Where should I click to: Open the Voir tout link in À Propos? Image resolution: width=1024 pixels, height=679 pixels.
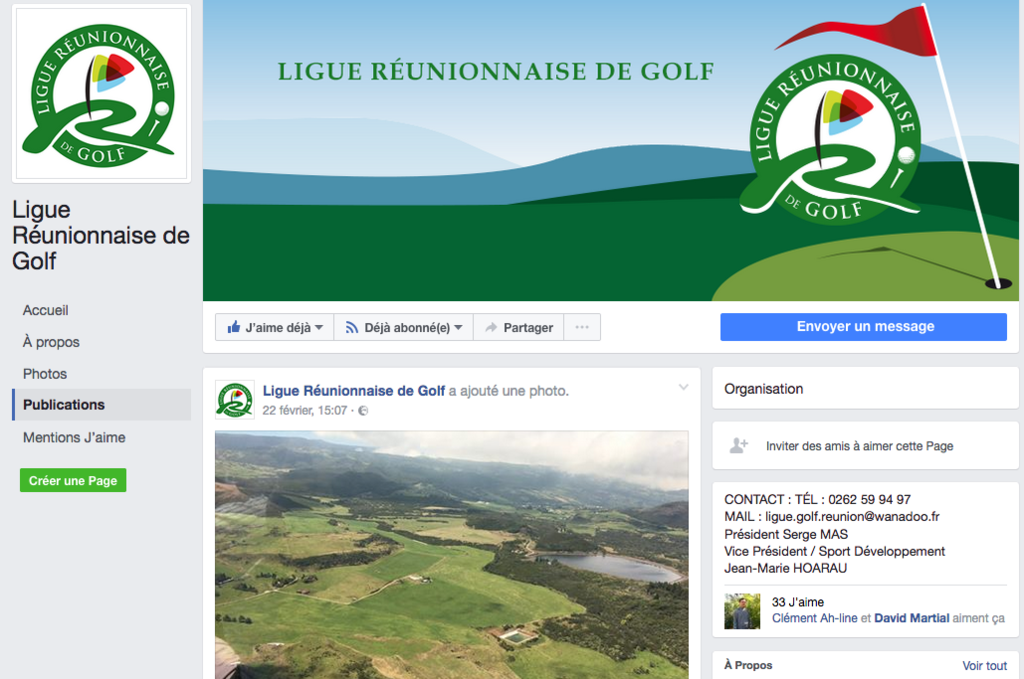(x=984, y=665)
